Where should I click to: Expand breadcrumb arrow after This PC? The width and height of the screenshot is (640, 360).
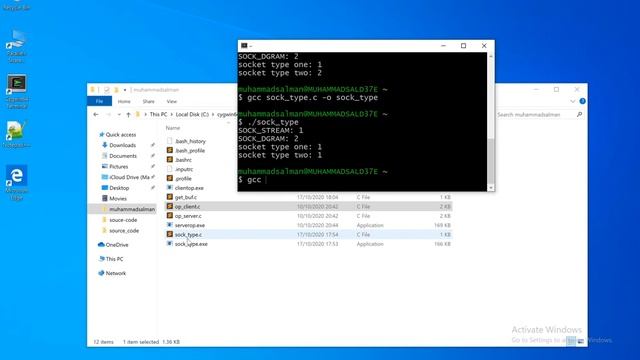[x=171, y=115]
